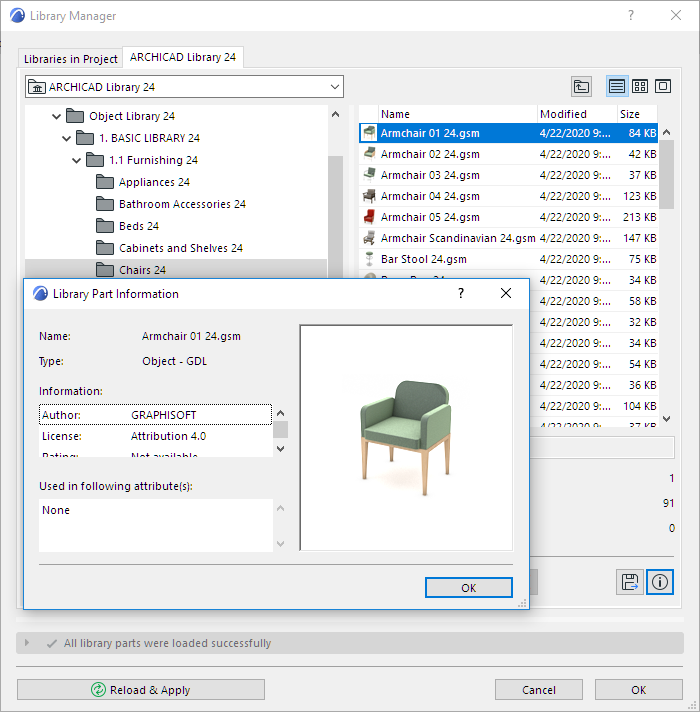
Task: Select Bar Stool 24.gsm file name
Action: click(x=424, y=259)
